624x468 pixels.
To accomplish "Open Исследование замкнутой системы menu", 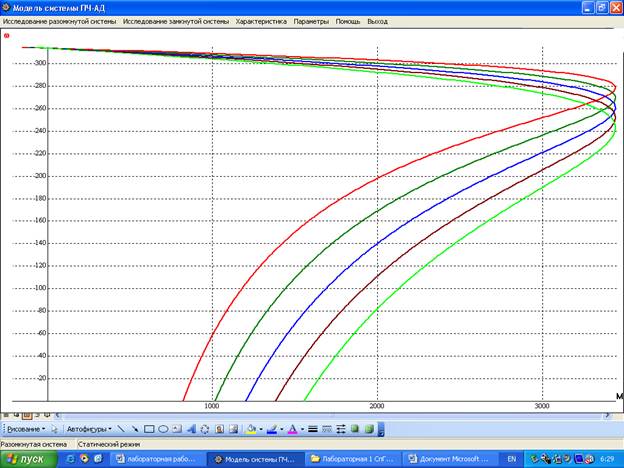I will point(176,21).
